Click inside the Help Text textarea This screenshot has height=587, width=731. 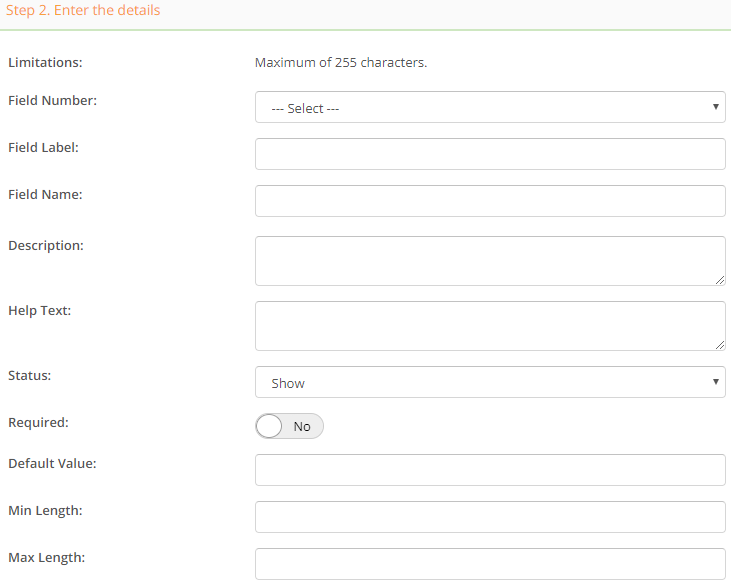pyautogui.click(x=490, y=326)
